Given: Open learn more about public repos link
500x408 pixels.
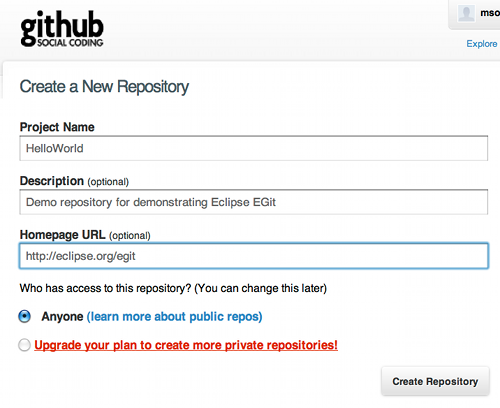Looking at the screenshot, I should click(x=175, y=316).
